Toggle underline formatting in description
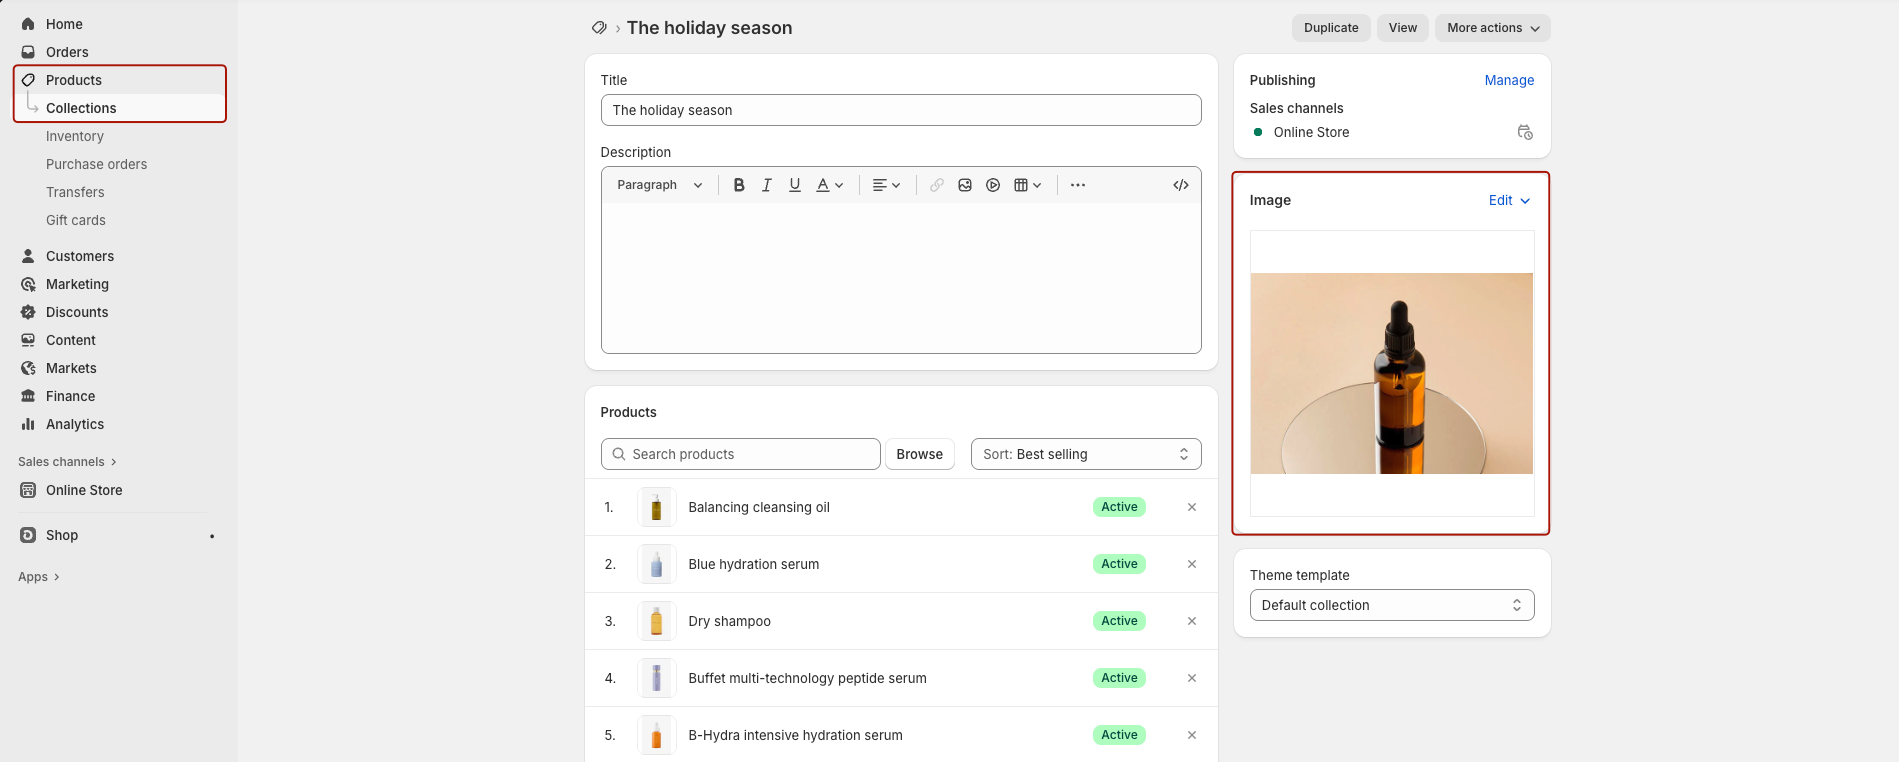Image resolution: width=1899 pixels, height=762 pixels. (x=795, y=185)
